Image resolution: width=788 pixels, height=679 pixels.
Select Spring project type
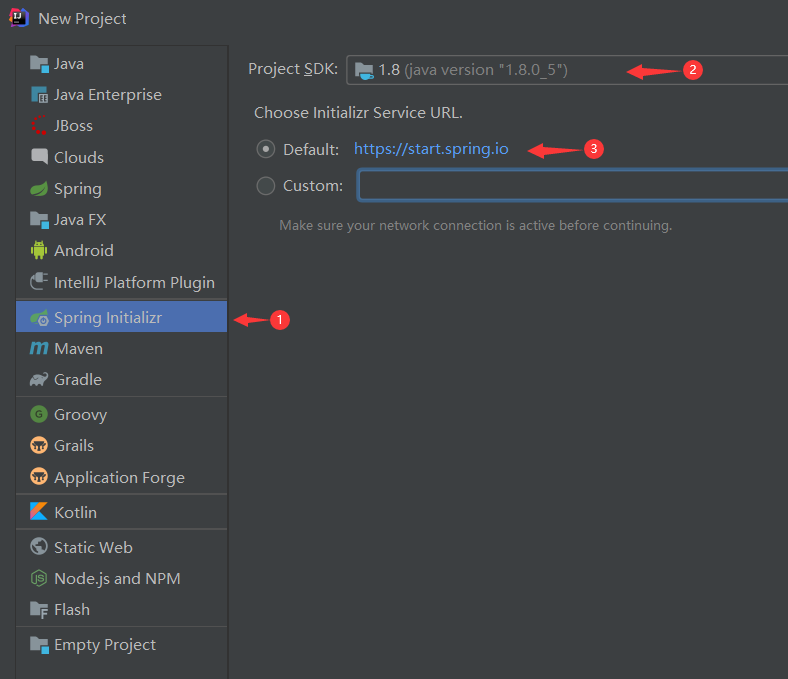tap(122, 188)
